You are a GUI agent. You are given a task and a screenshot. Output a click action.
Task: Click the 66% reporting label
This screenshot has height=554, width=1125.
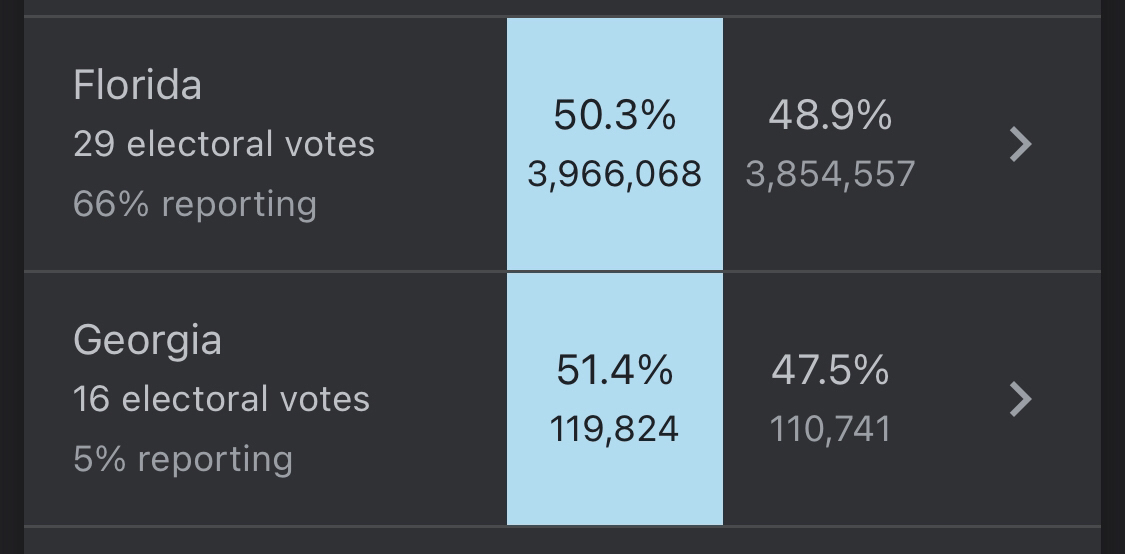tap(195, 205)
